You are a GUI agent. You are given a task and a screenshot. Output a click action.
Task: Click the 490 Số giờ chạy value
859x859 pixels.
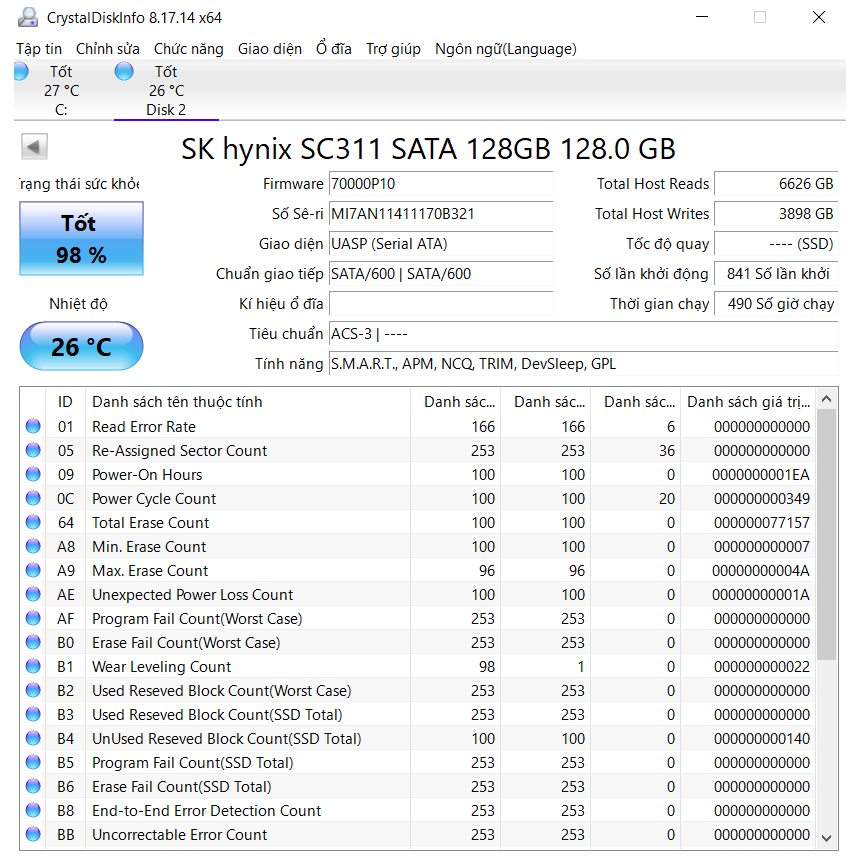pos(776,304)
